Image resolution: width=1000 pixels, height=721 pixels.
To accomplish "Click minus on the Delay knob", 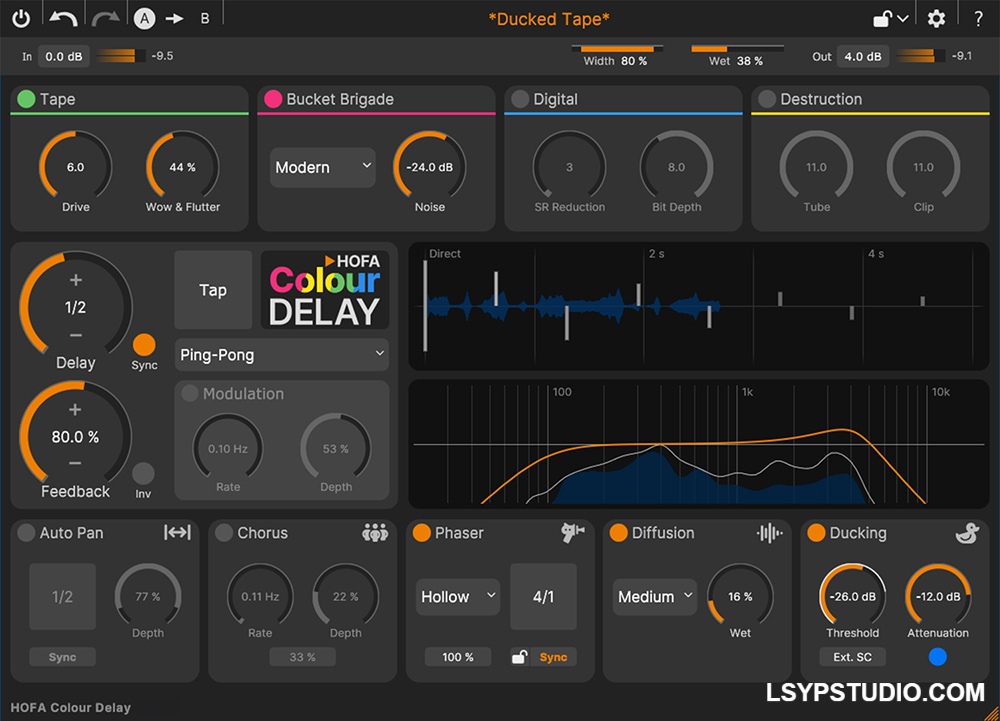I will click(75, 335).
